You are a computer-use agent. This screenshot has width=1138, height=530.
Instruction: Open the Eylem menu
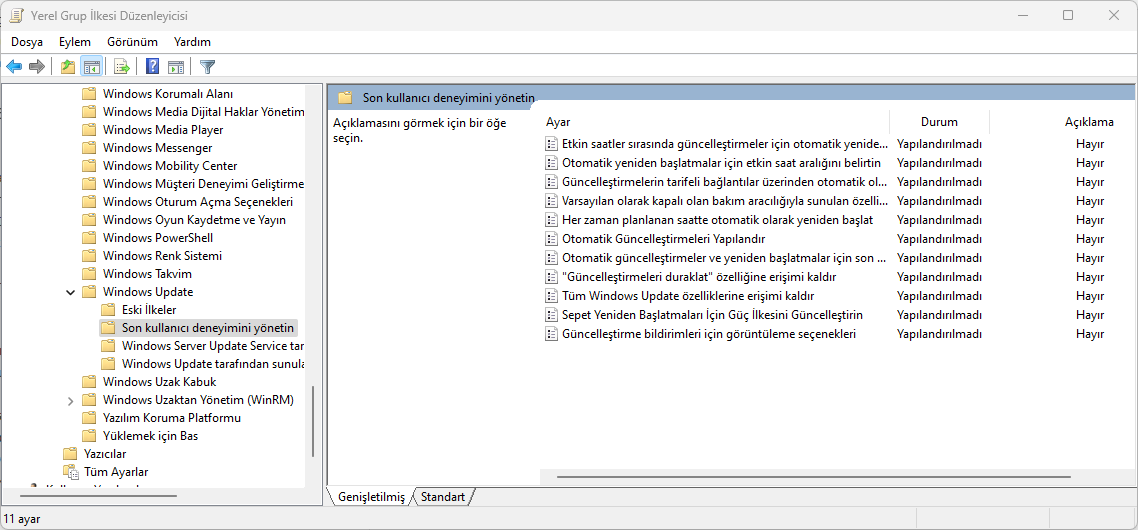pos(75,42)
